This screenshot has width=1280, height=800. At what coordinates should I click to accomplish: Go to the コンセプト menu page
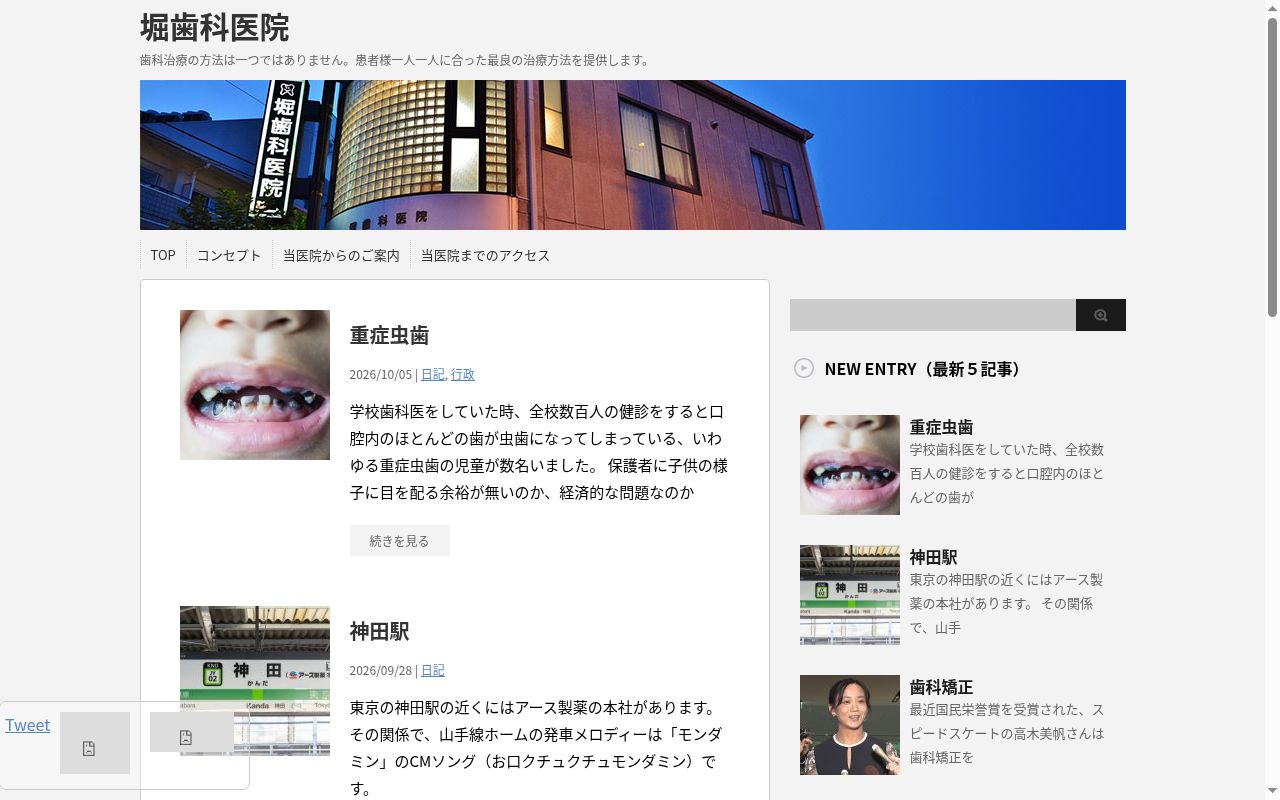[229, 255]
